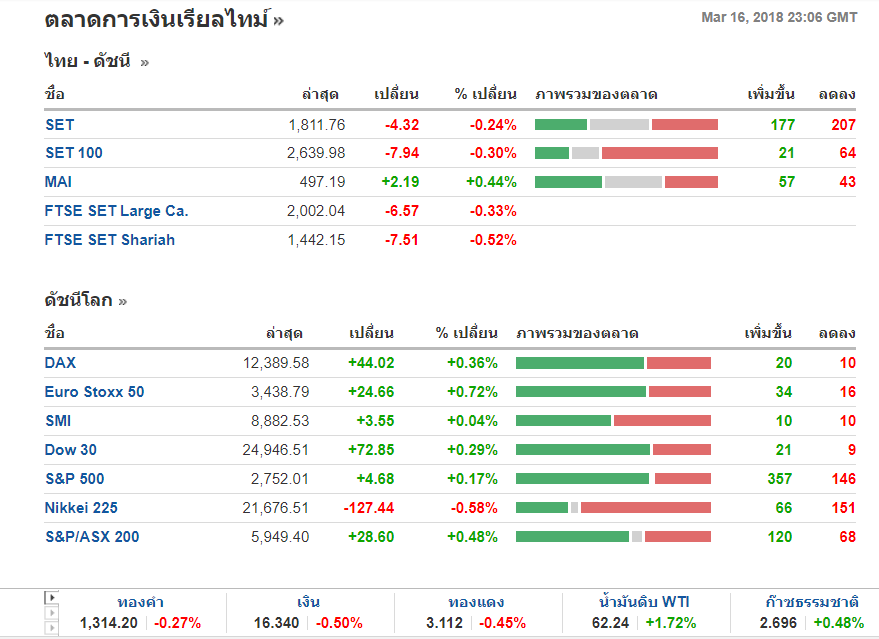Open the เงิน commodity link

pos(308,603)
